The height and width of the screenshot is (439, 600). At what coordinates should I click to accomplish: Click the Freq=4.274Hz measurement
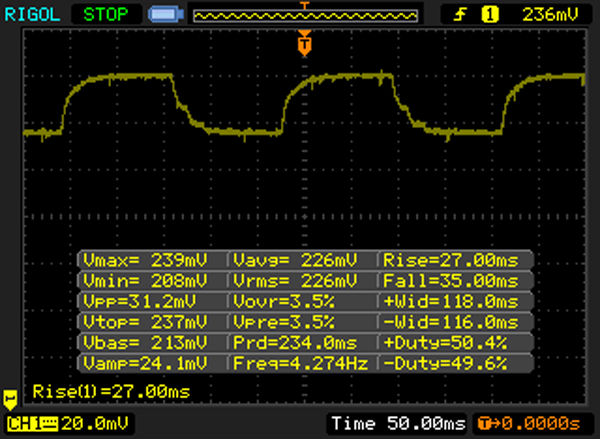tap(300, 363)
